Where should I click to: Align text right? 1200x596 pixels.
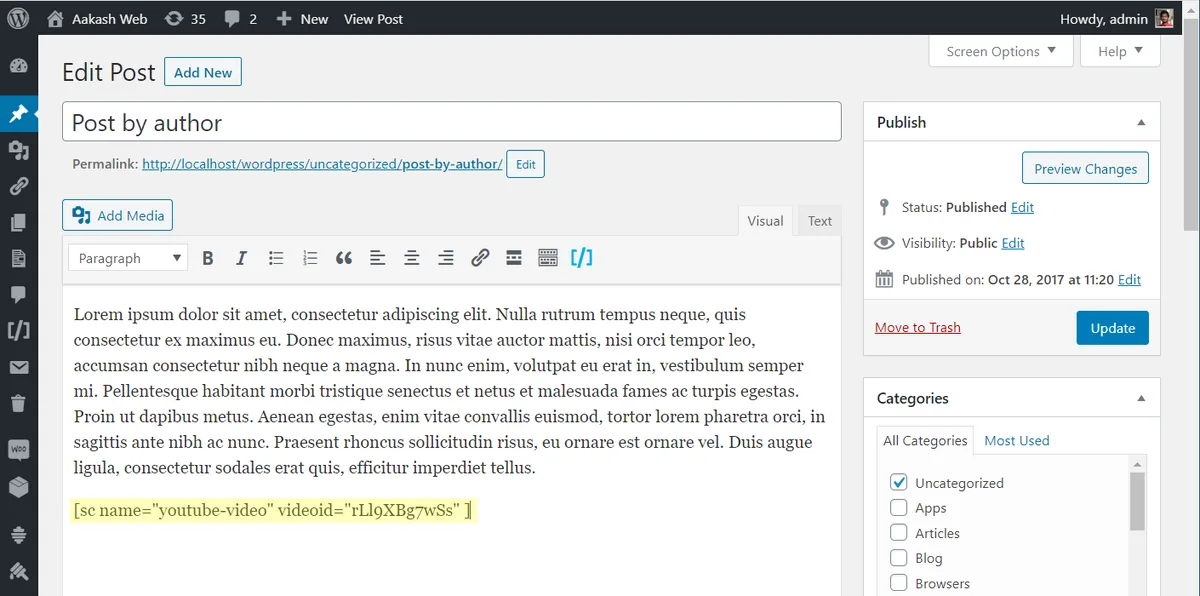pos(446,258)
